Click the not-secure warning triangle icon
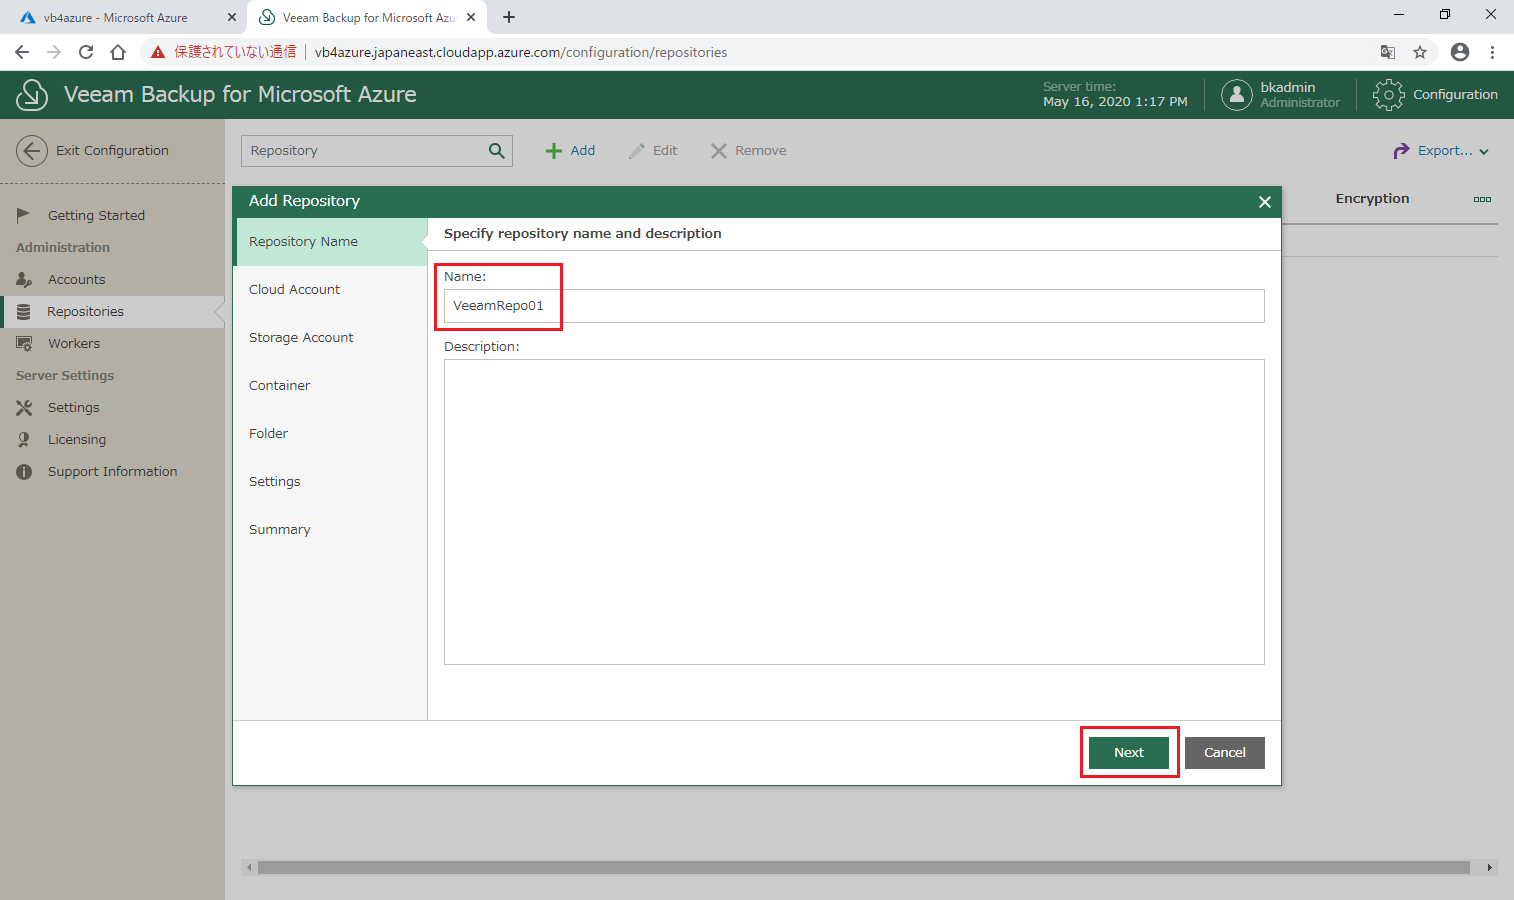Viewport: 1514px width, 900px height. 158,52
